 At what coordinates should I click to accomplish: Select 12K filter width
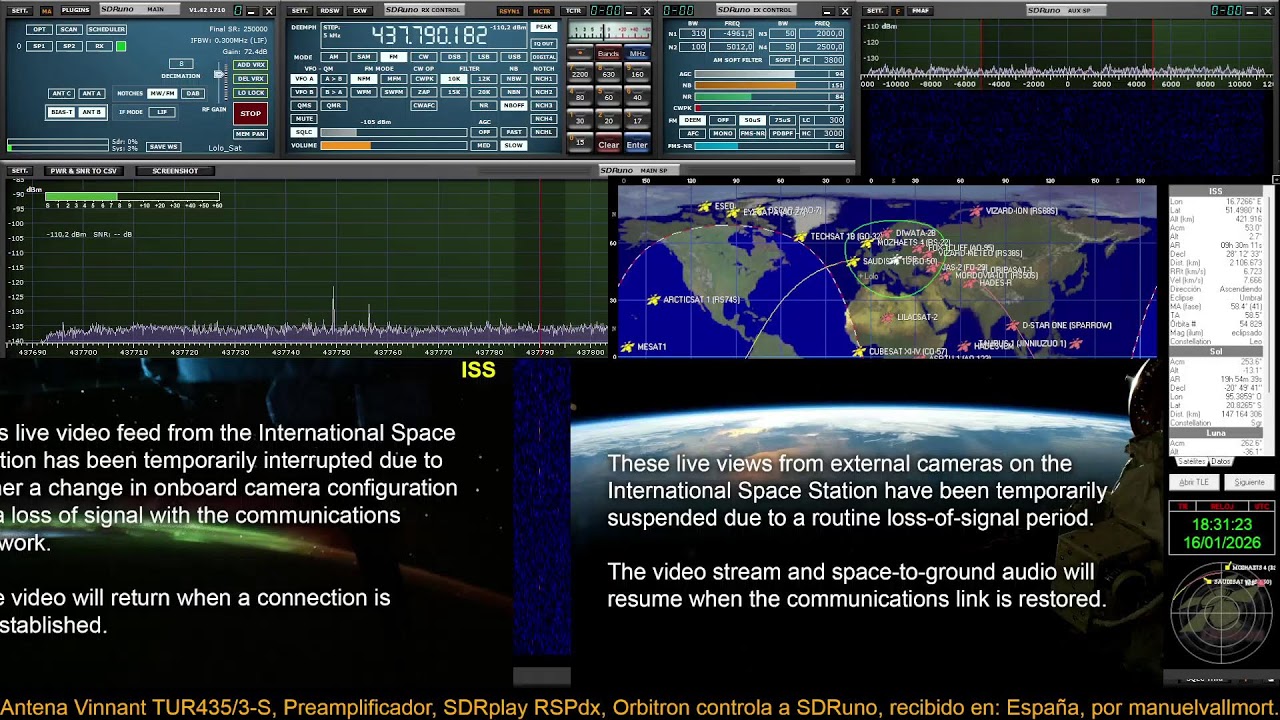pos(484,79)
